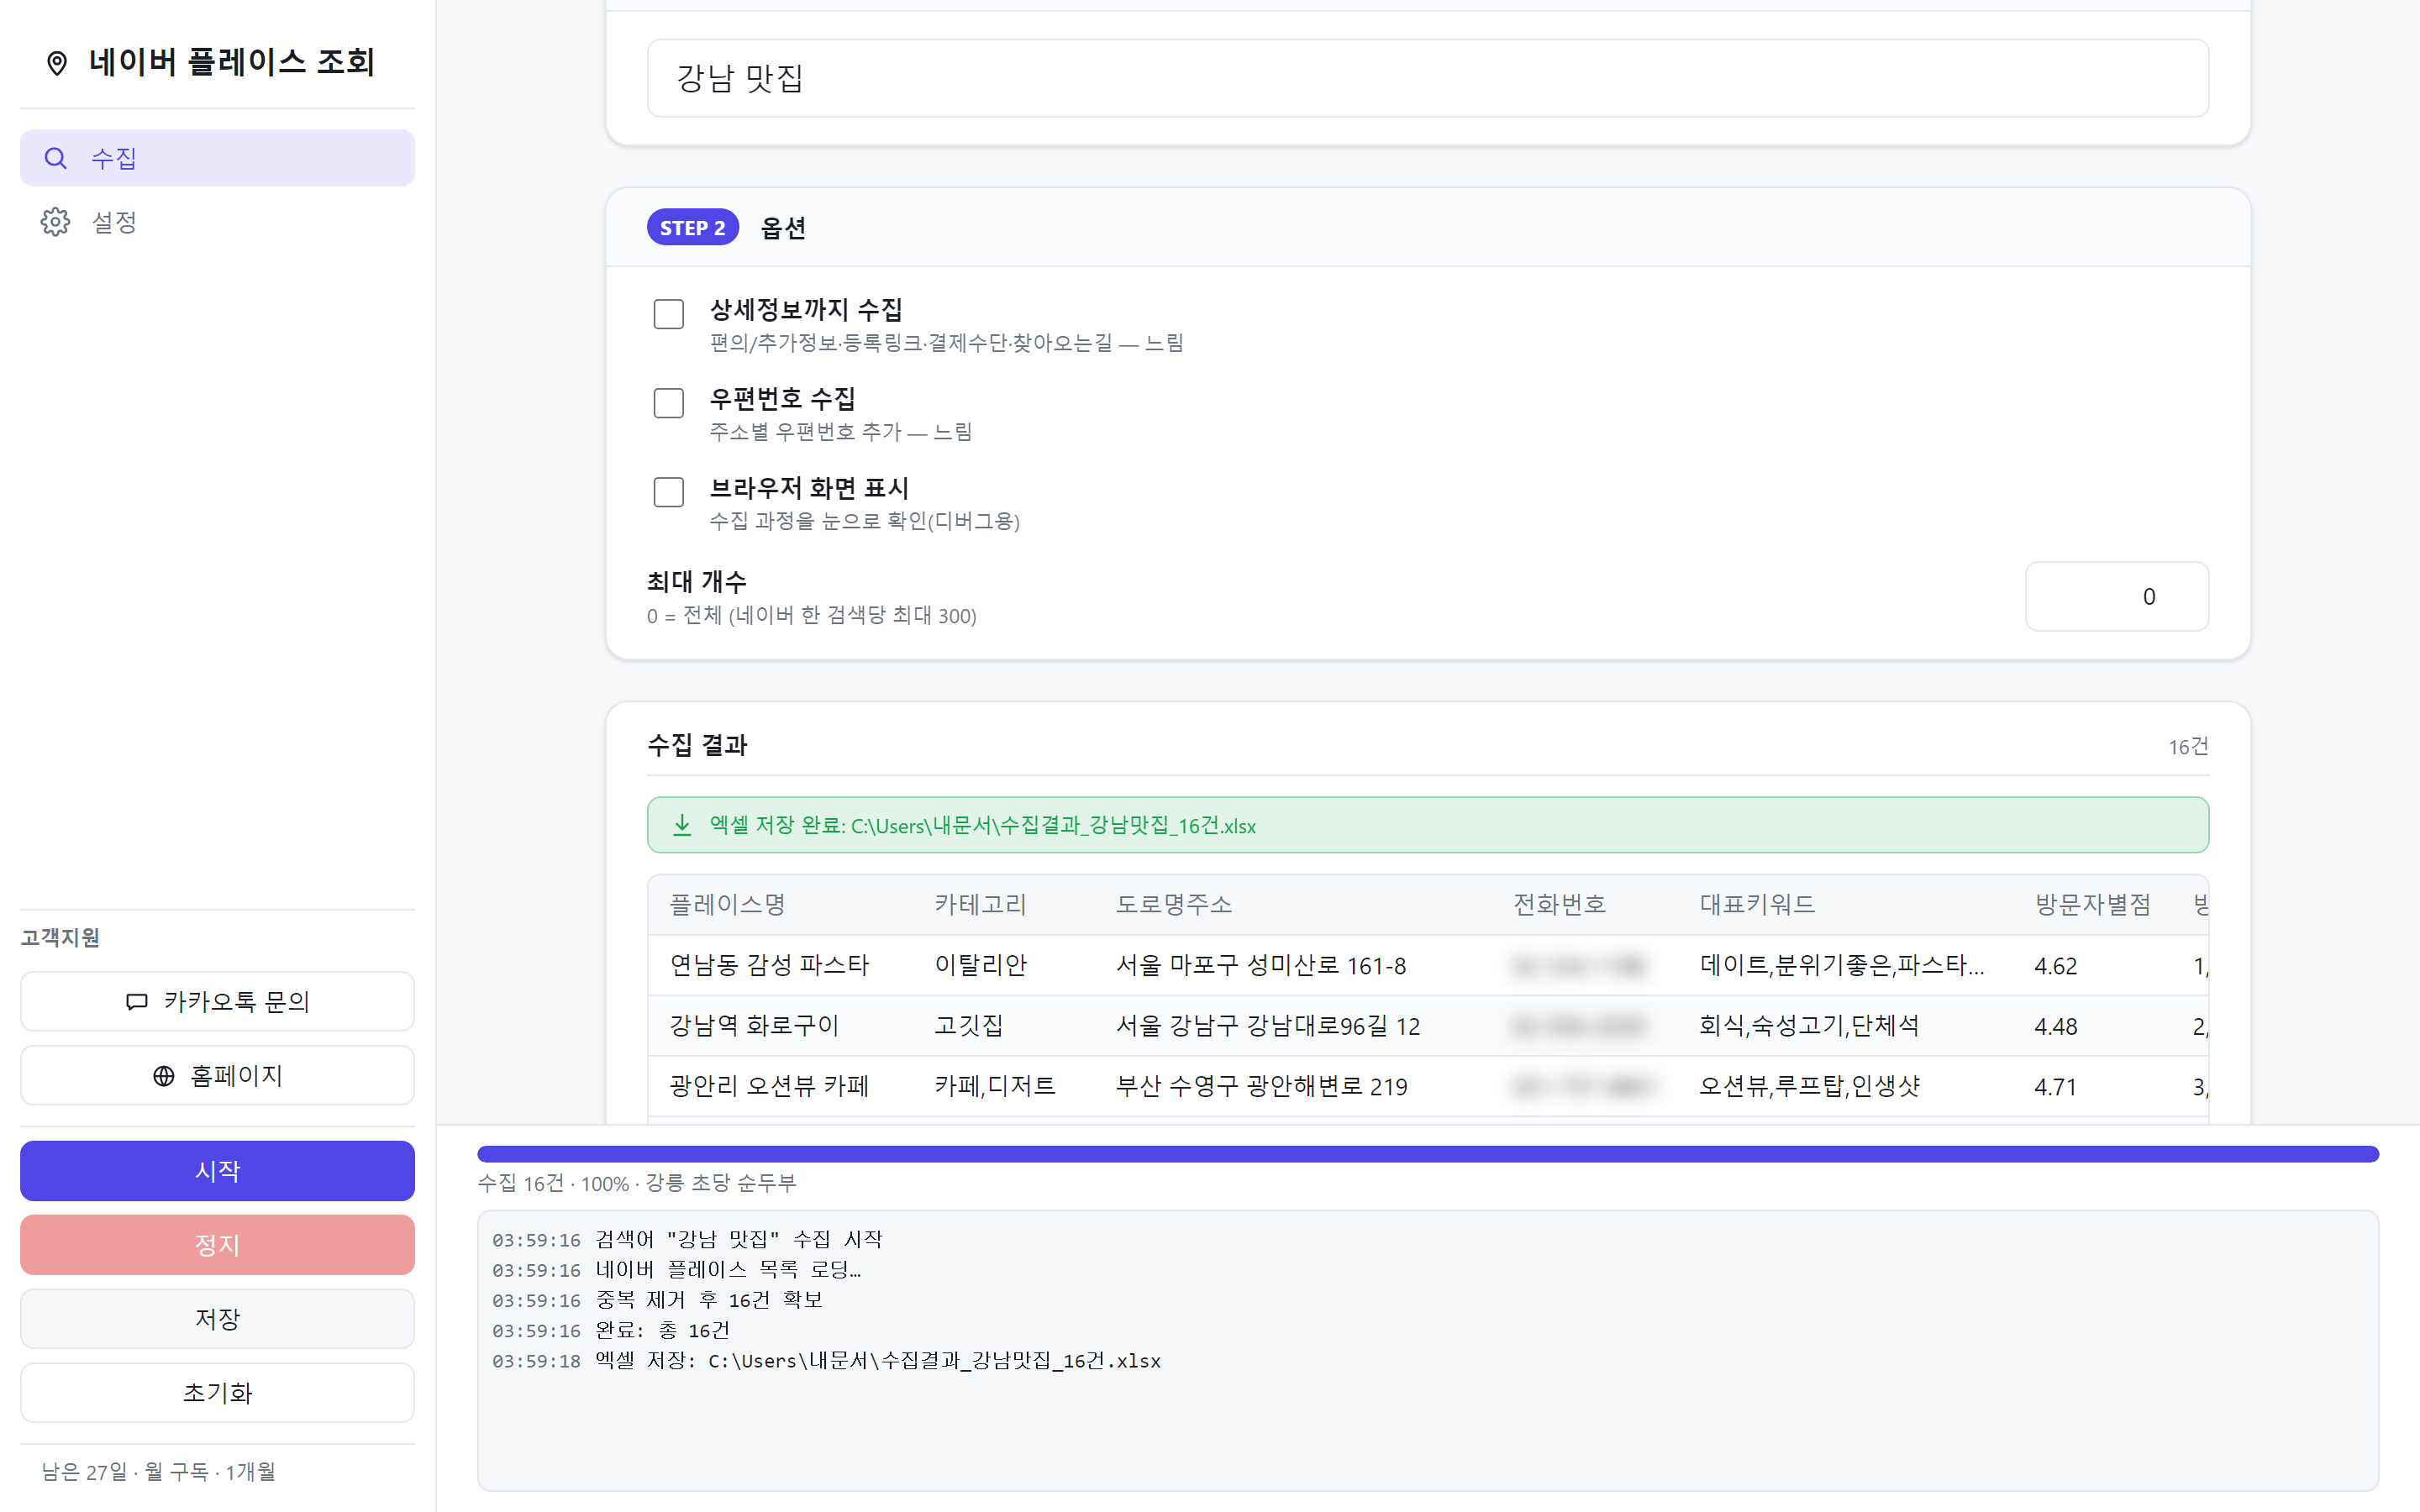This screenshot has height=1512, width=2420.
Task: Click the 16건 result count
Action: click(2188, 747)
